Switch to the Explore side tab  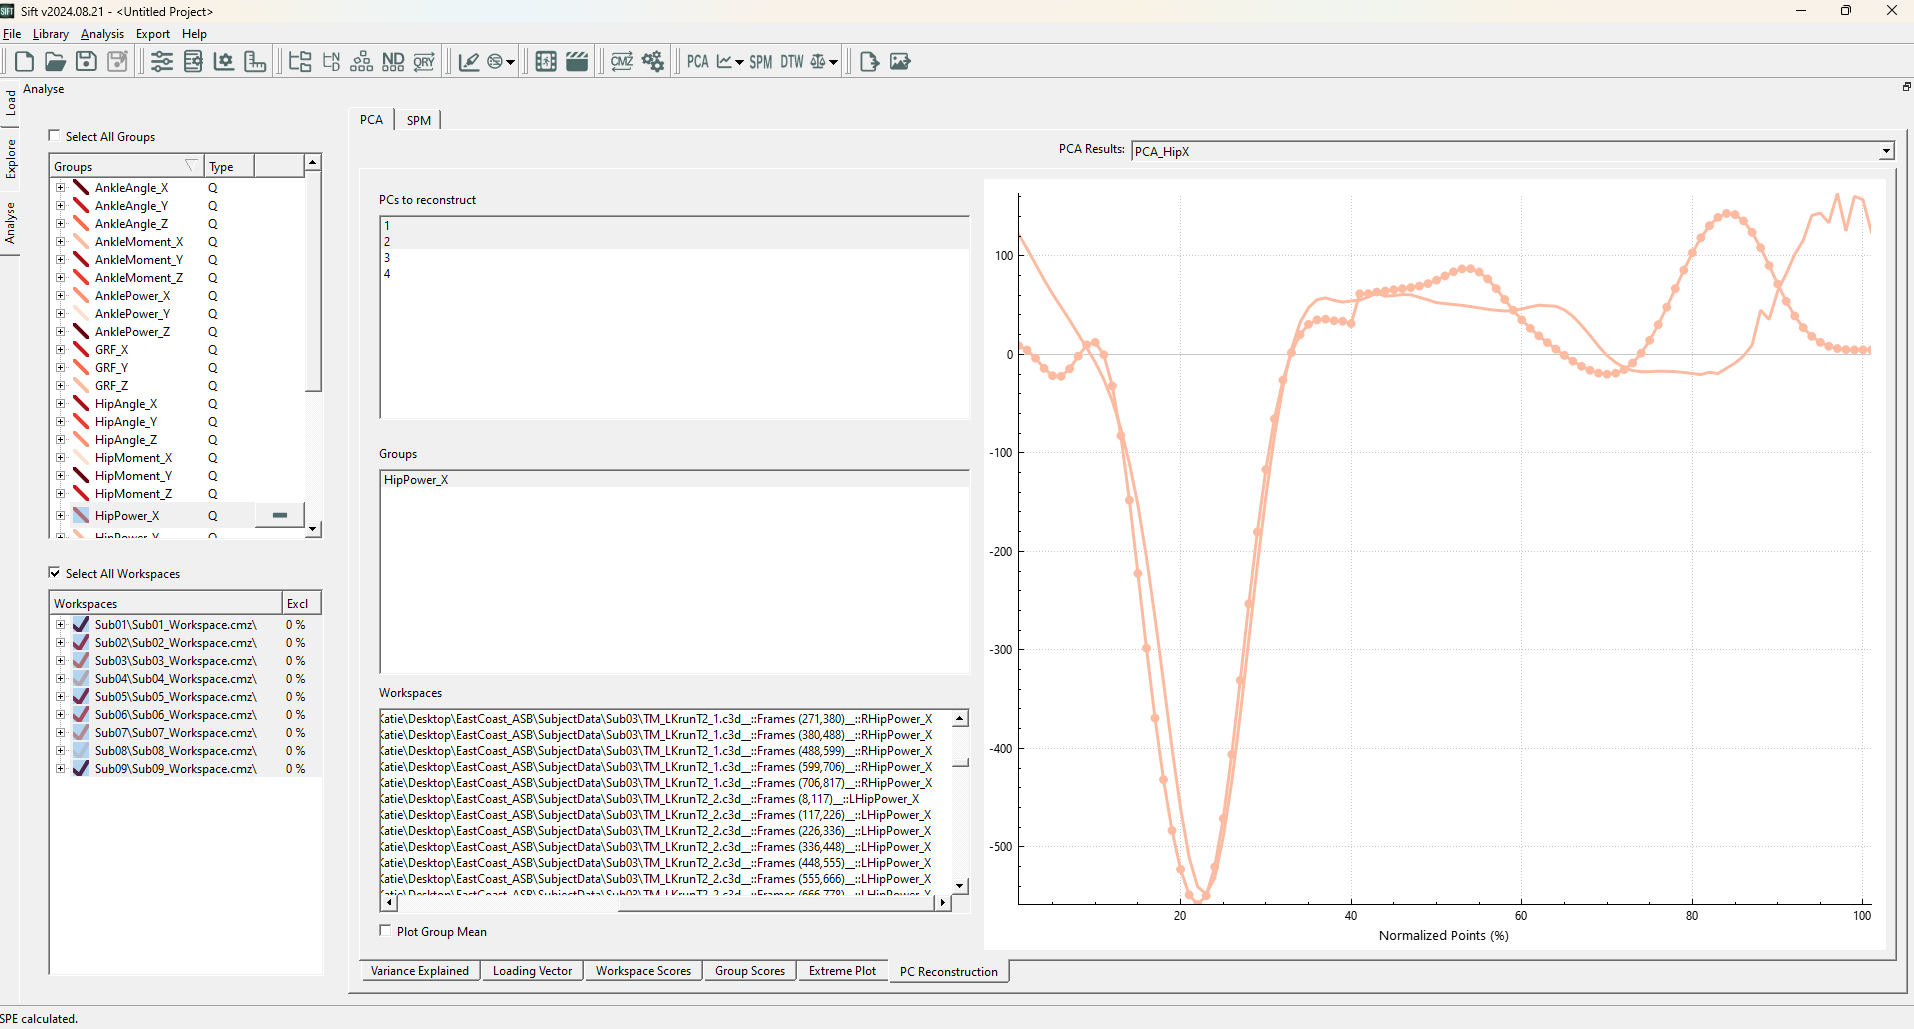tap(10, 158)
